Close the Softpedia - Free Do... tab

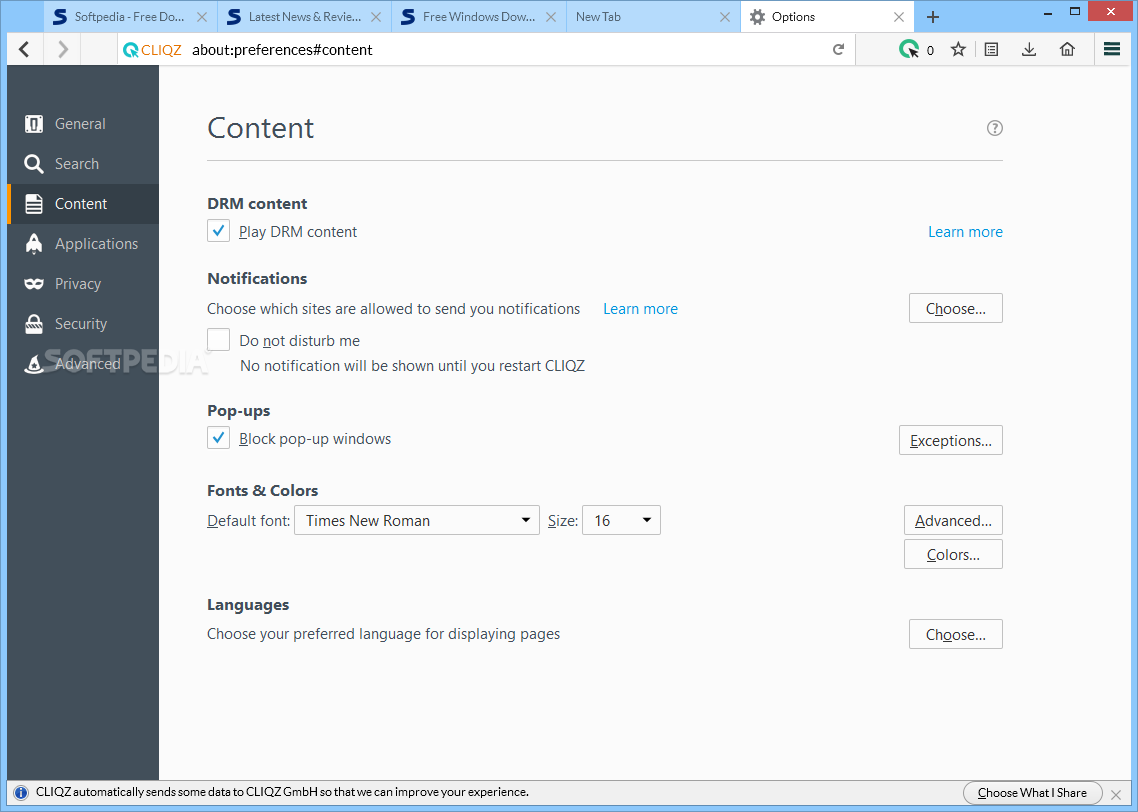coord(202,17)
